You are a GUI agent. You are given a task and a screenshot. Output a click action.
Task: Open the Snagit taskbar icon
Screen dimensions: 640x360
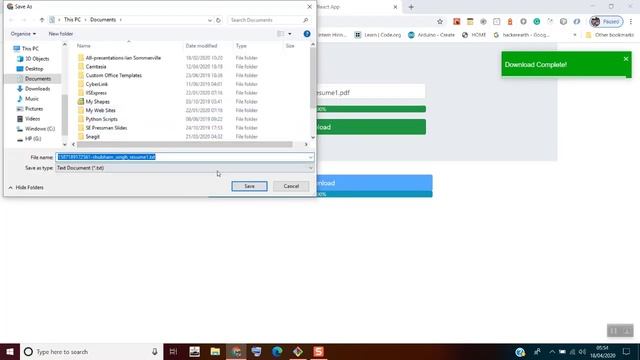pos(319,351)
